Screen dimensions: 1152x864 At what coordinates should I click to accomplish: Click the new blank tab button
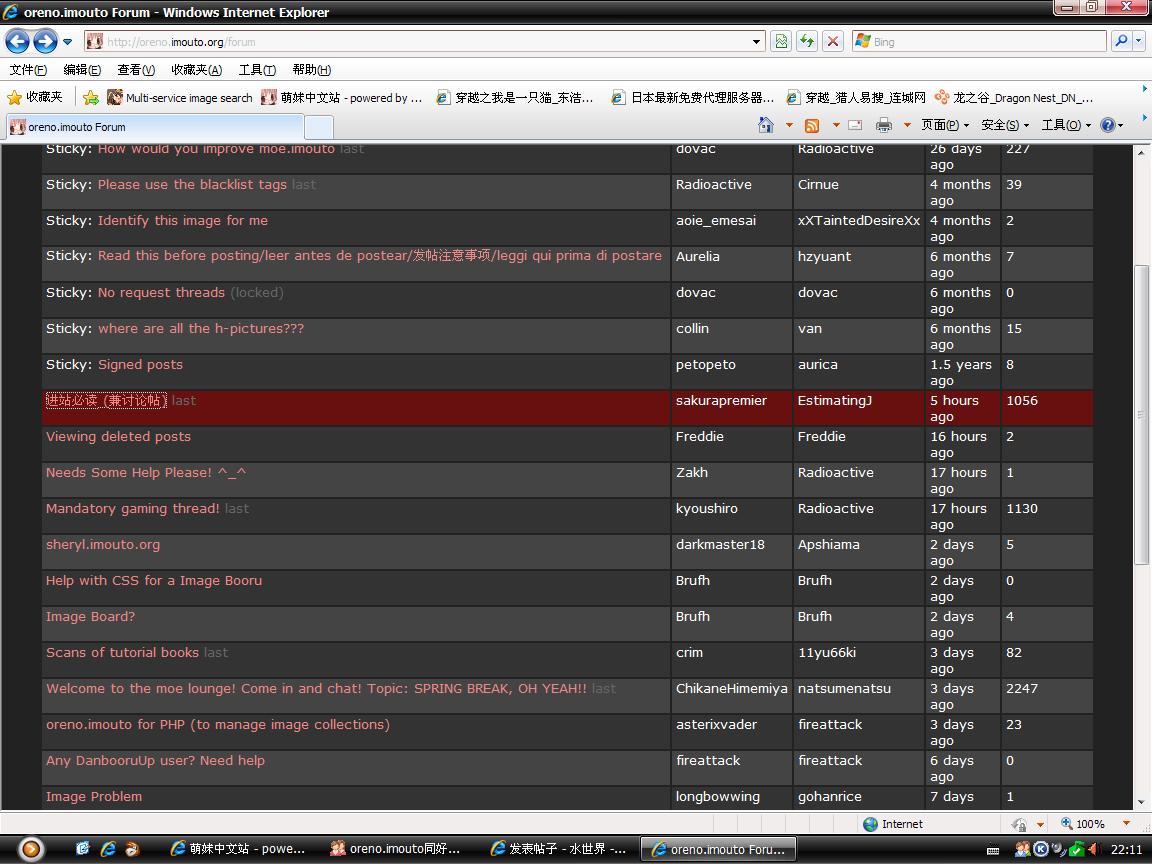319,127
